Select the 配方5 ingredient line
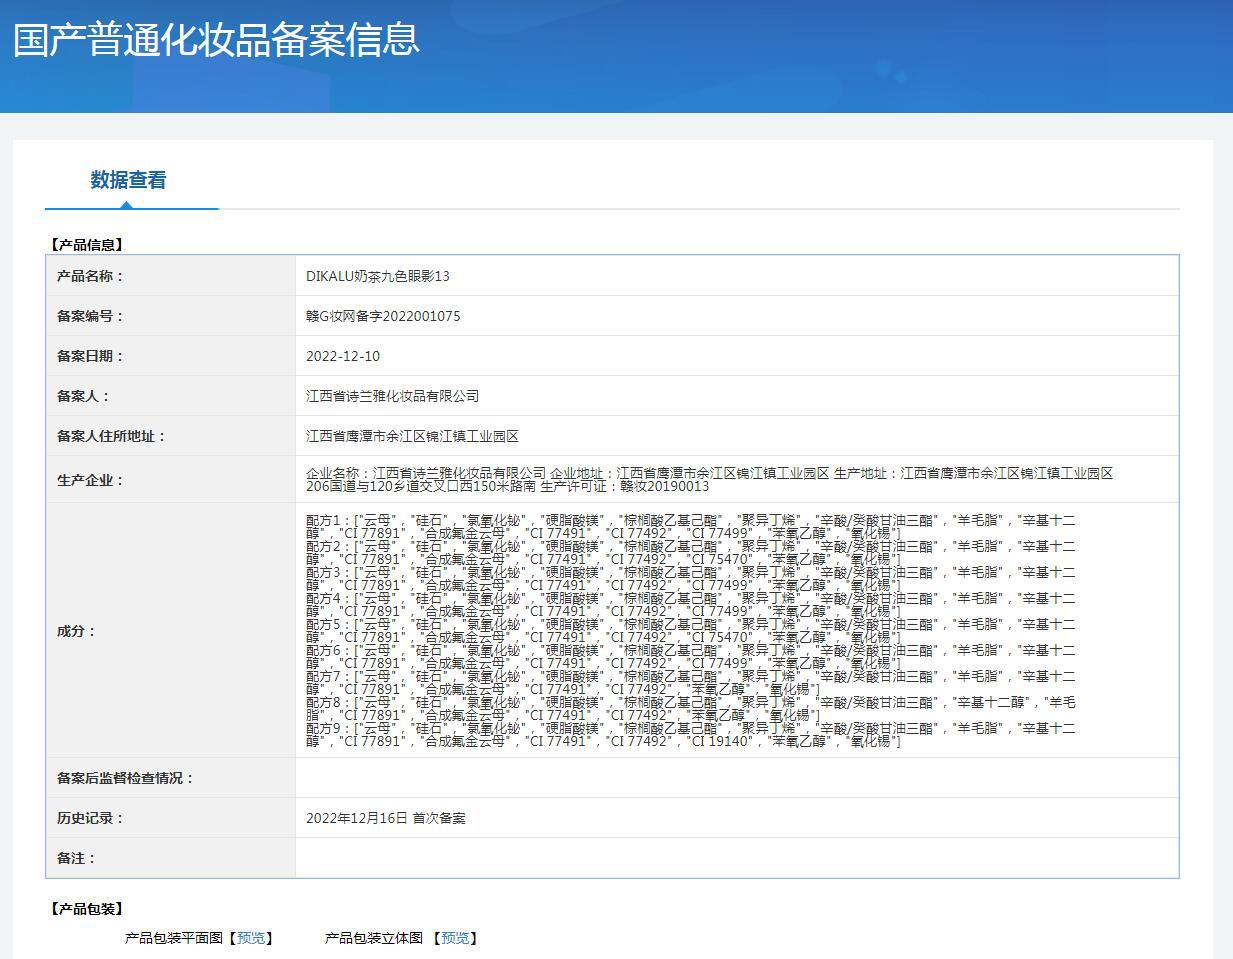1233x959 pixels. click(691, 631)
